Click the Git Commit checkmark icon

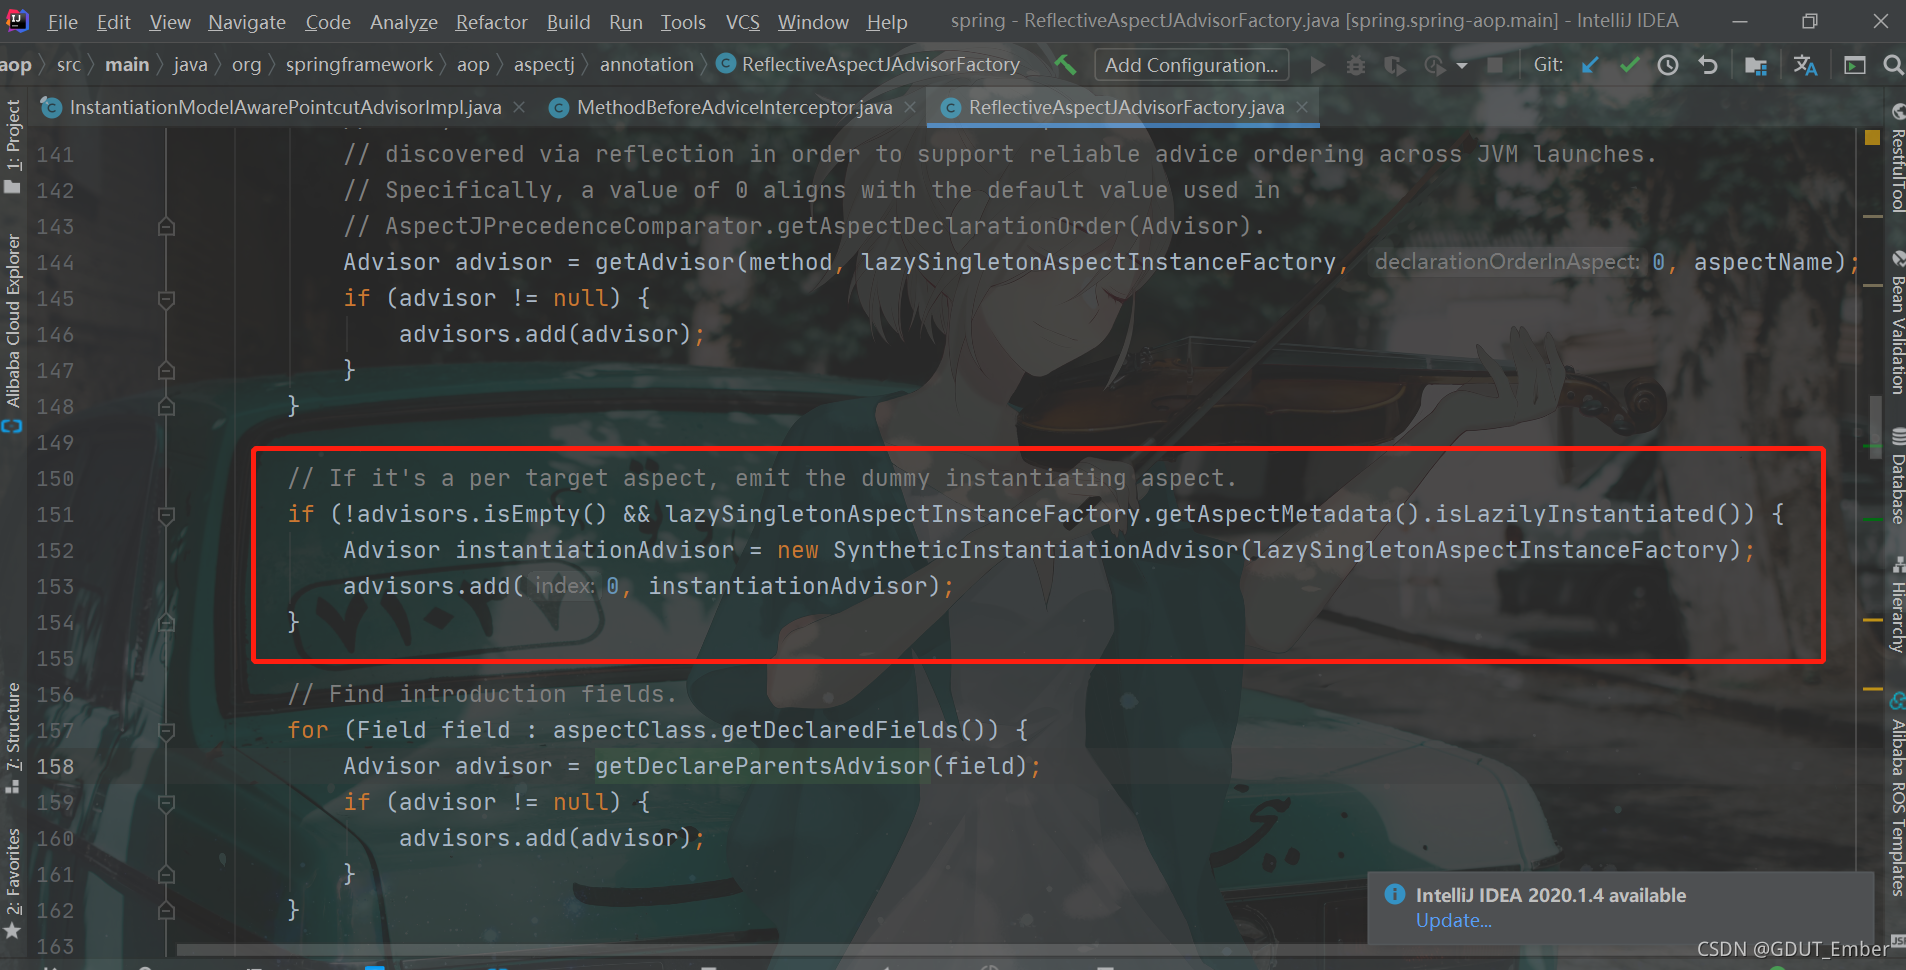(x=1630, y=65)
